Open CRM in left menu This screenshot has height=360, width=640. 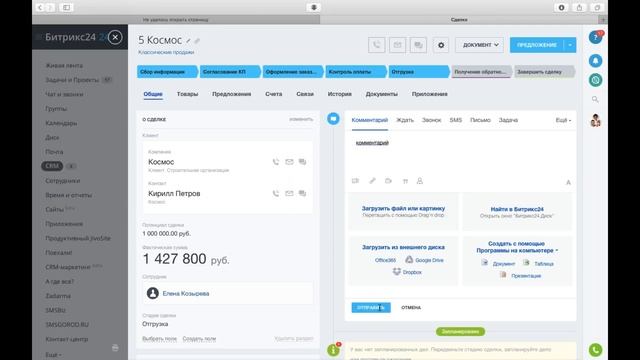tap(52, 166)
